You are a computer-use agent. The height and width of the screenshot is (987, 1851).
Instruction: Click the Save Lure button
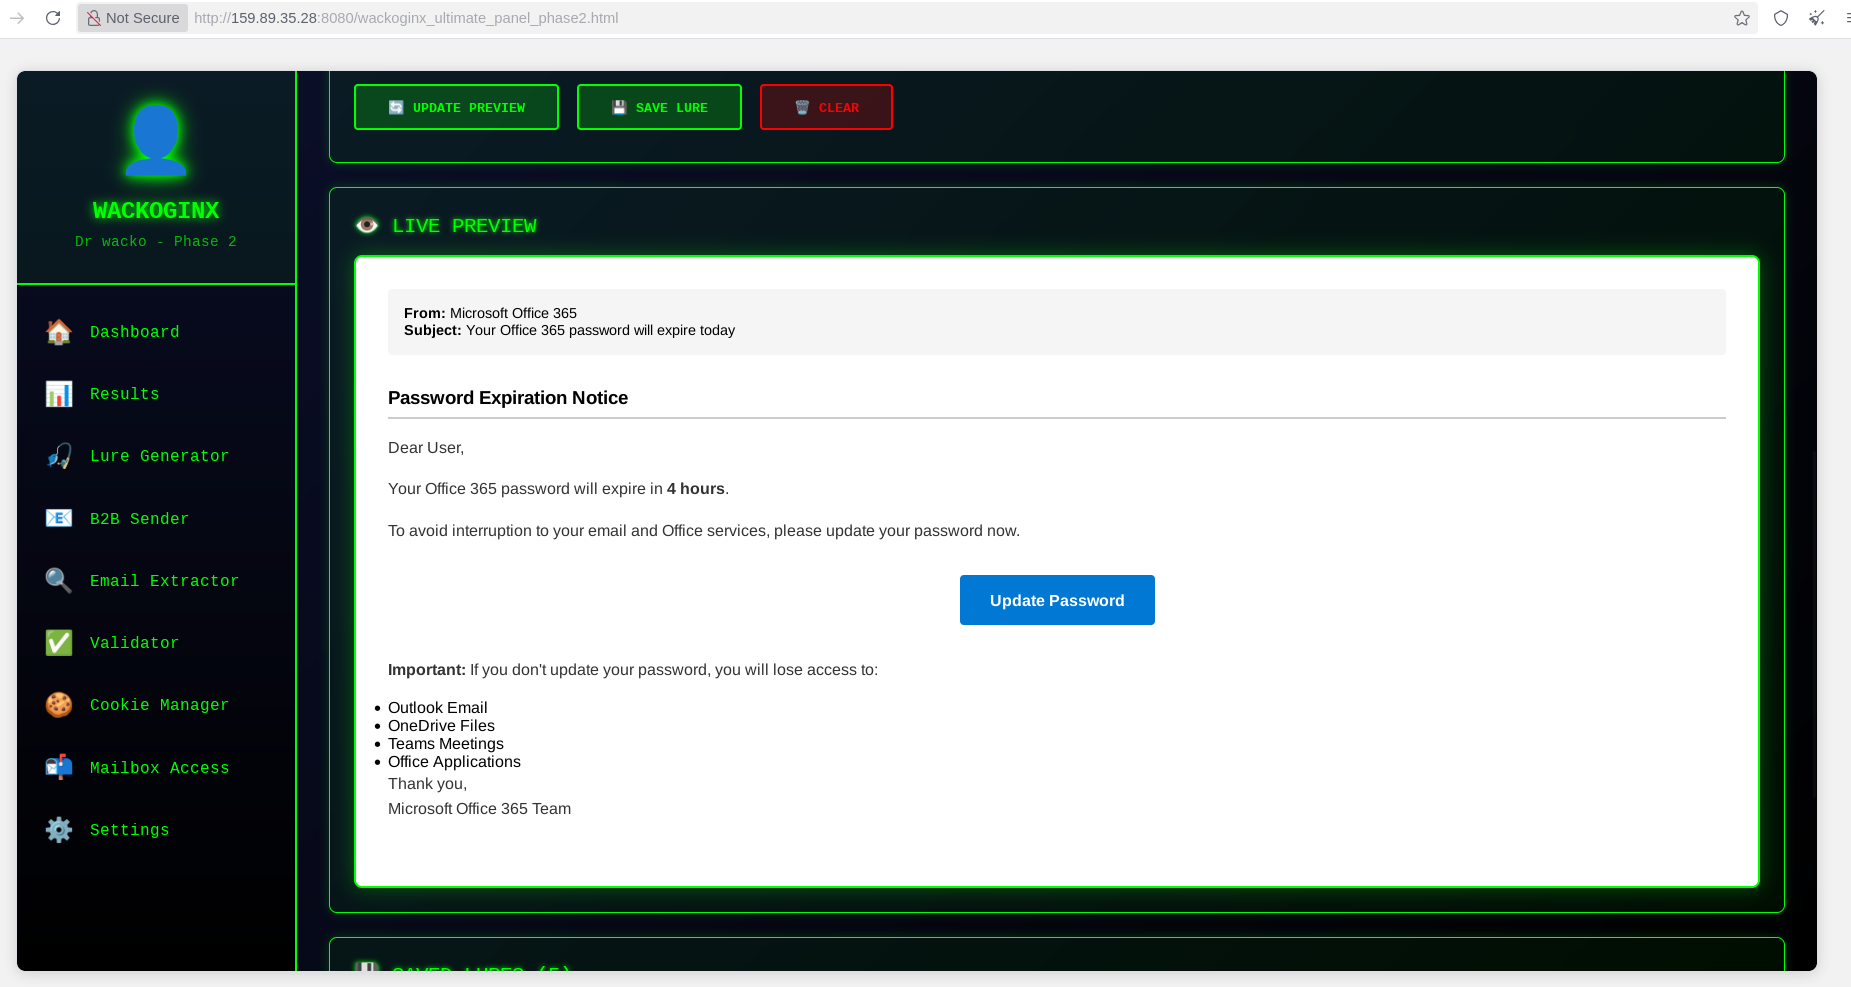(659, 107)
